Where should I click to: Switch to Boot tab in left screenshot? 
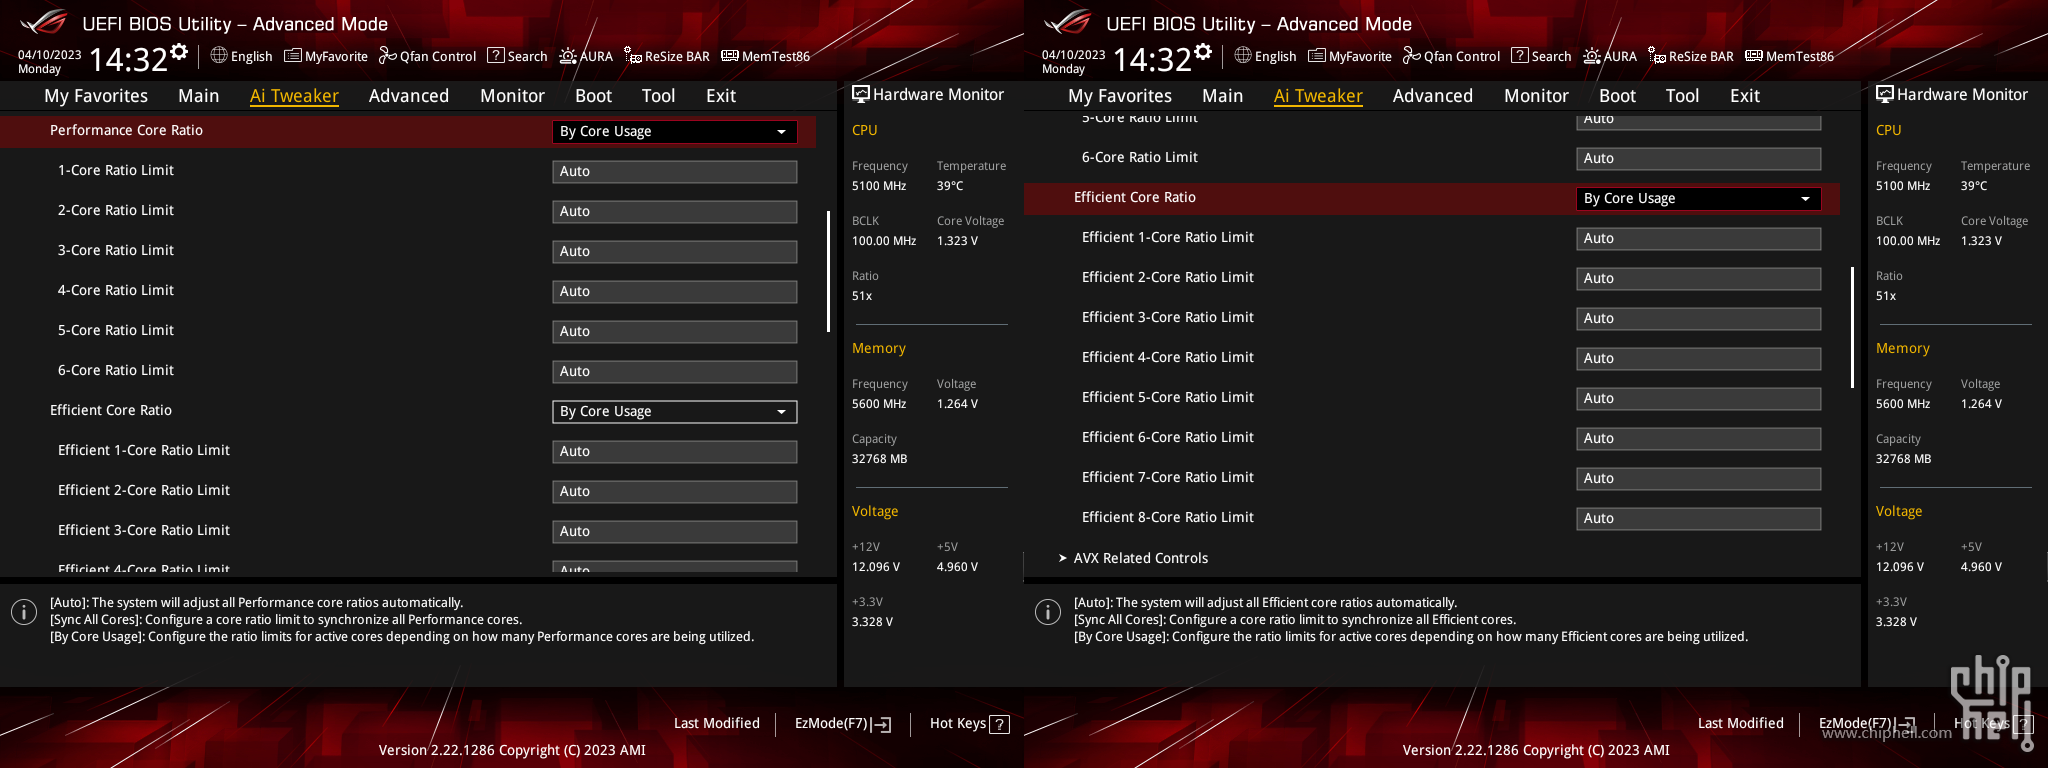point(594,96)
